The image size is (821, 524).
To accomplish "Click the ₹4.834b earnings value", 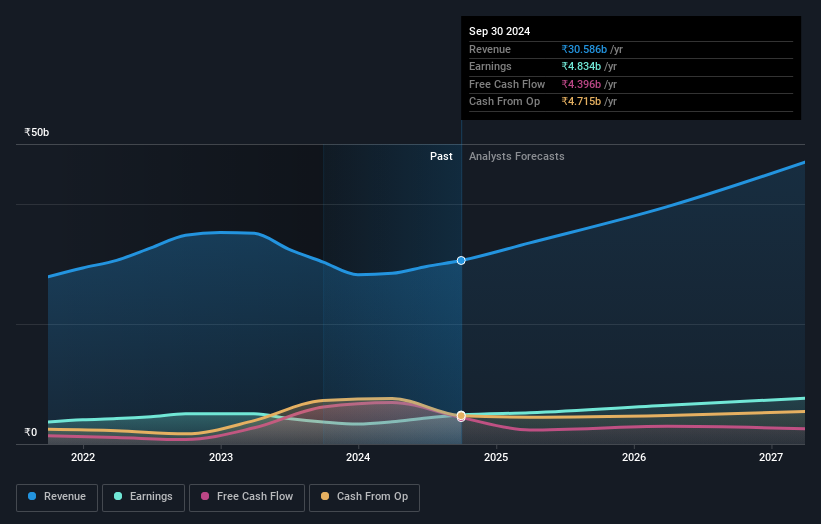I will [581, 66].
